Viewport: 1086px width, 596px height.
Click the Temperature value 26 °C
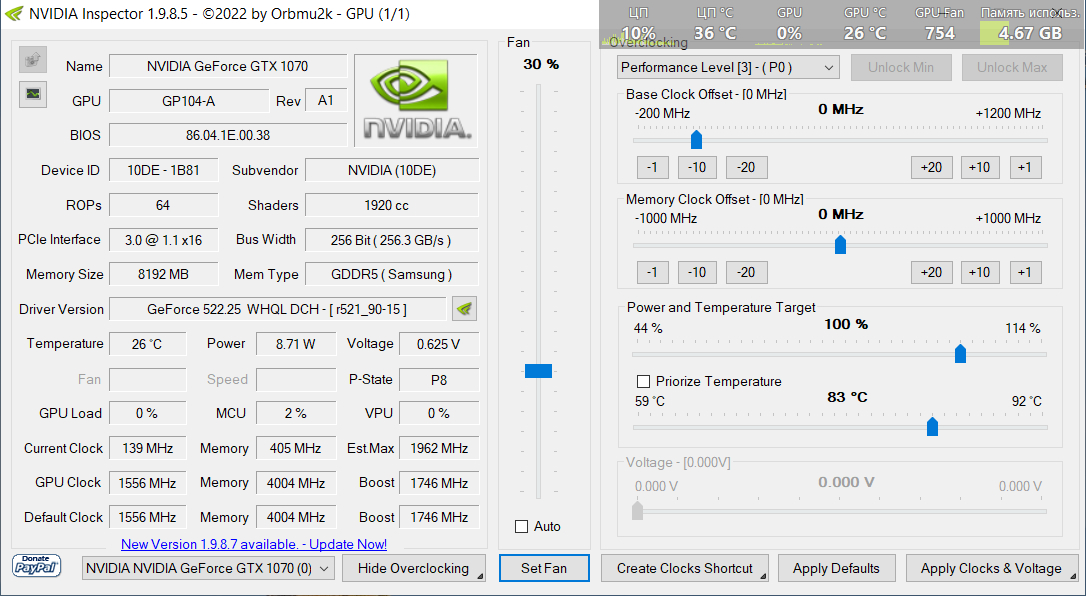pos(148,344)
